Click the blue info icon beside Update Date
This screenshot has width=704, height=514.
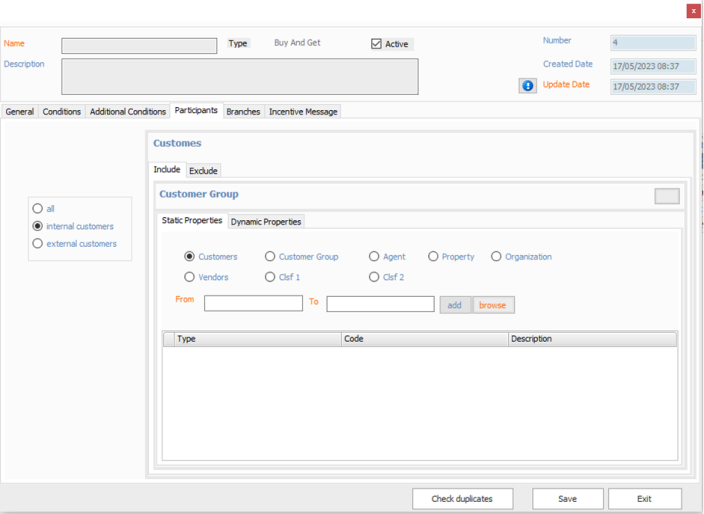527,86
